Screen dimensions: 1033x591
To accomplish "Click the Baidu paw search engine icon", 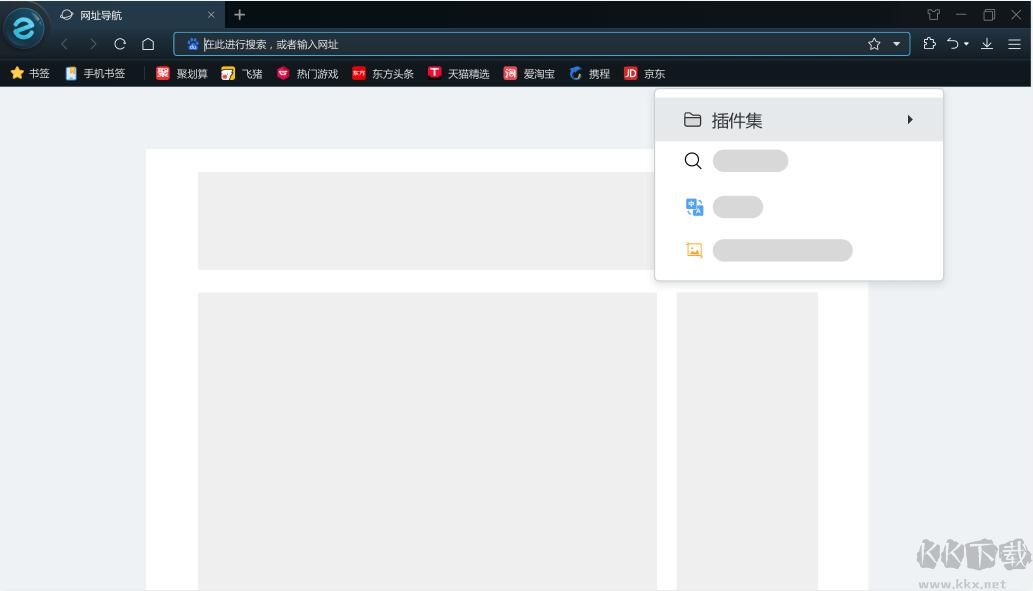I will 192,44.
